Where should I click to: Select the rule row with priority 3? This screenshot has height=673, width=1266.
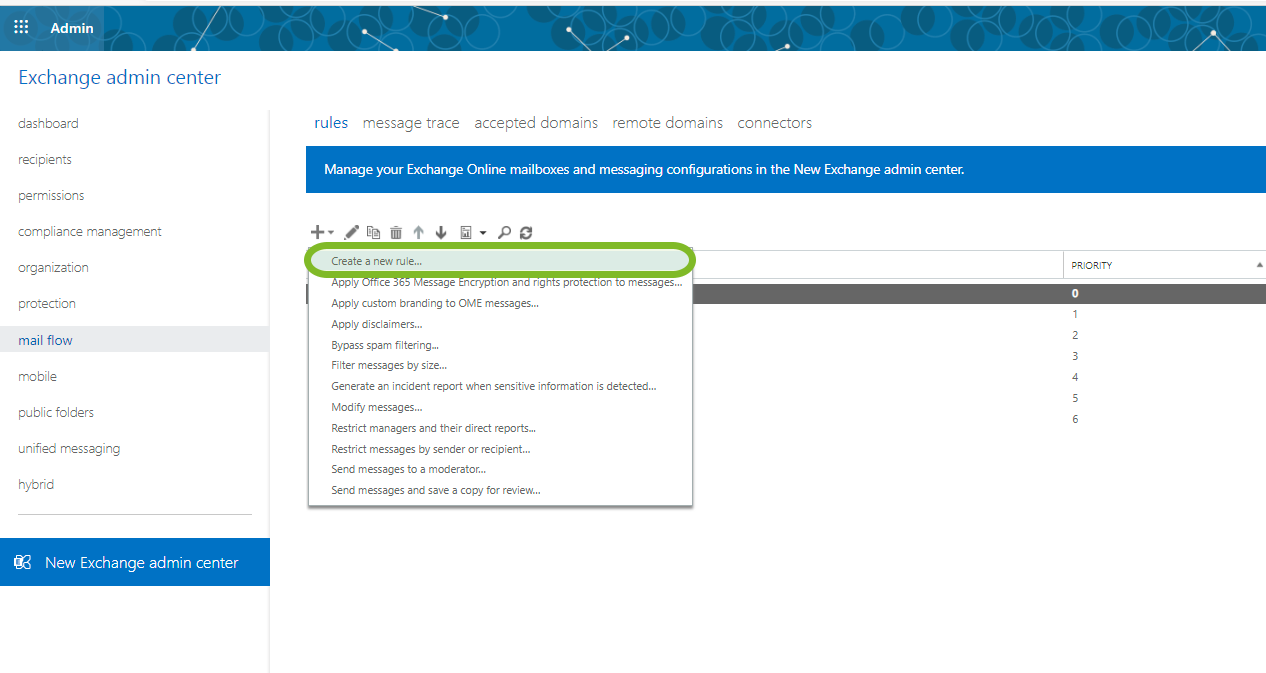click(1075, 356)
